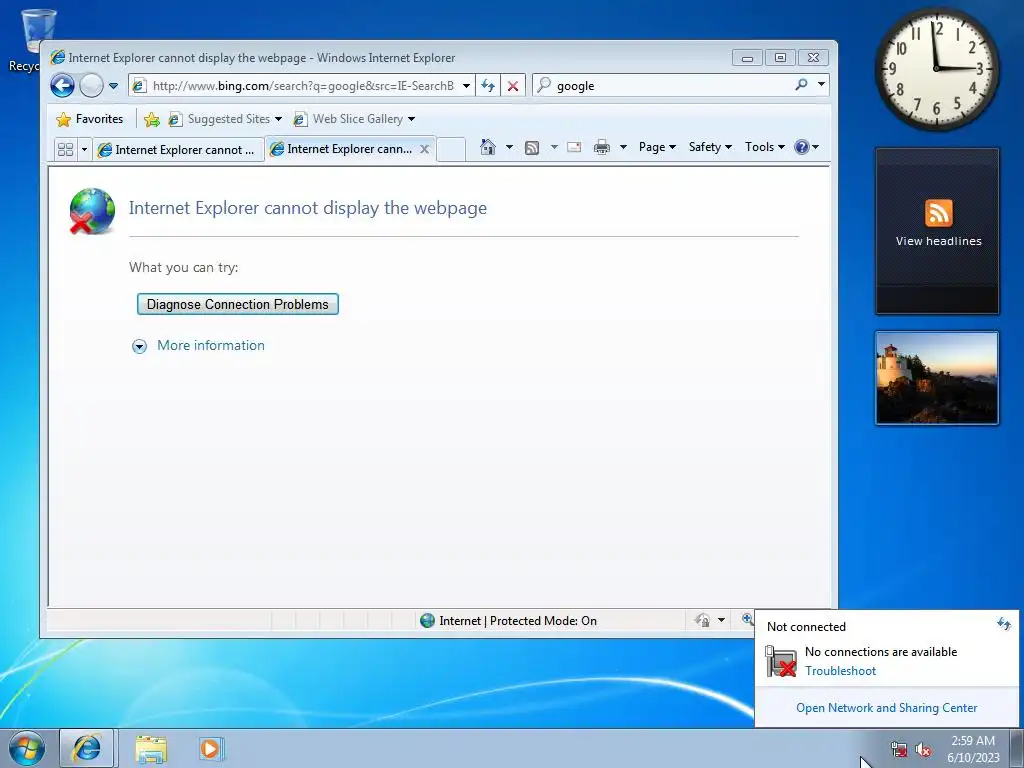Open a new tab button
Image resolution: width=1024 pixels, height=768 pixels.
point(451,150)
